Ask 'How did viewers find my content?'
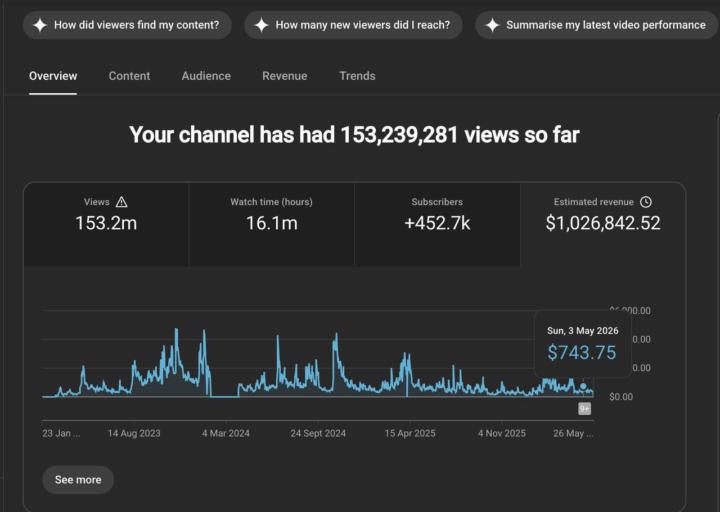 coord(127,25)
